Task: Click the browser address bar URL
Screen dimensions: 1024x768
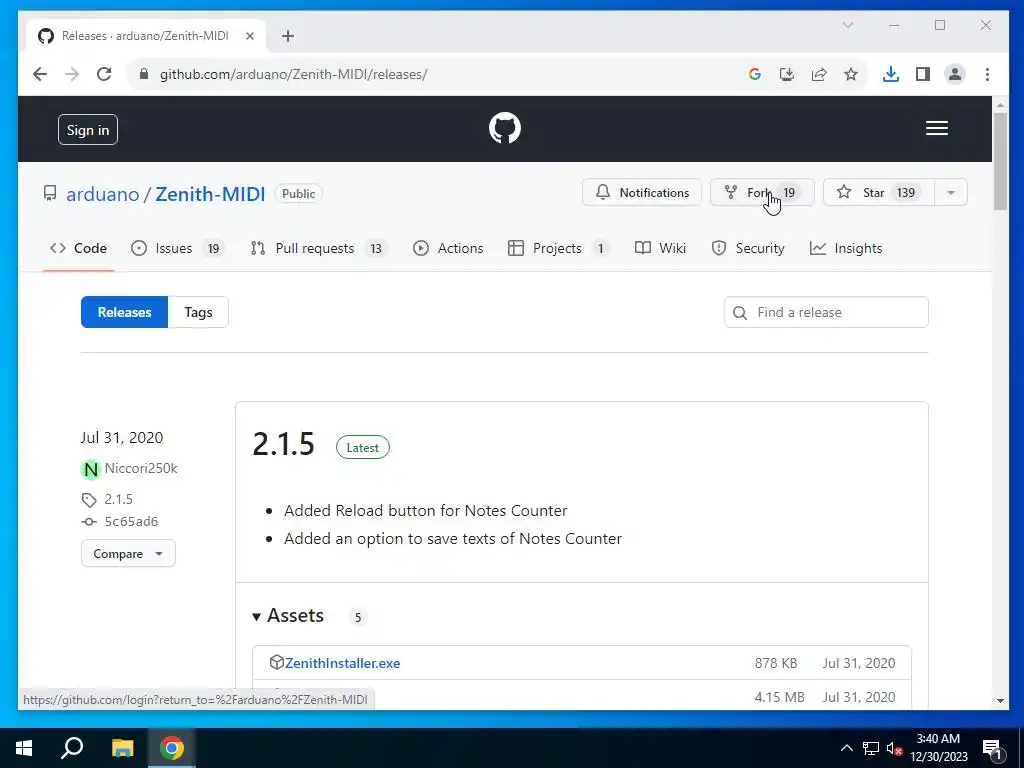Action: (x=293, y=74)
